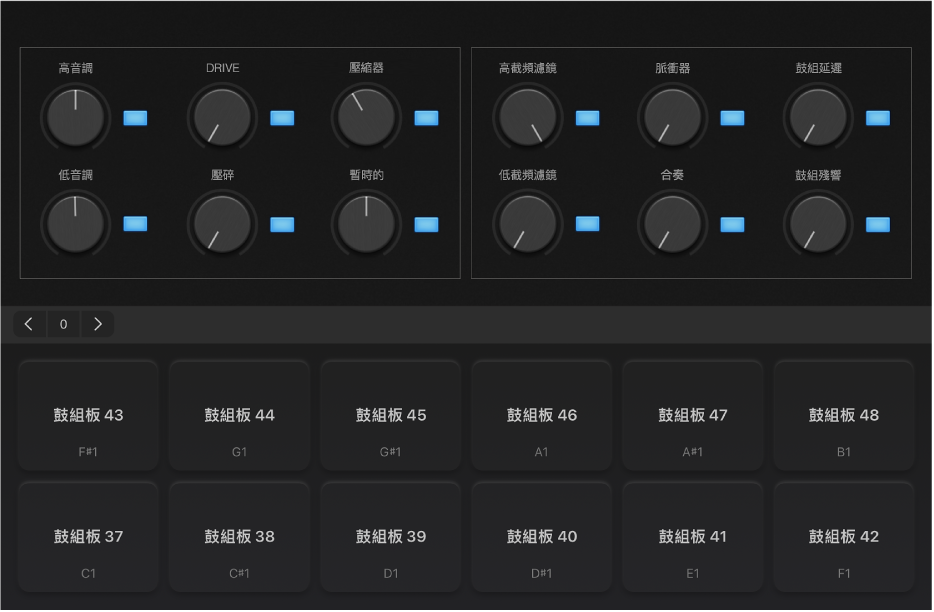Click the 壓縮器 knob

coord(366,117)
